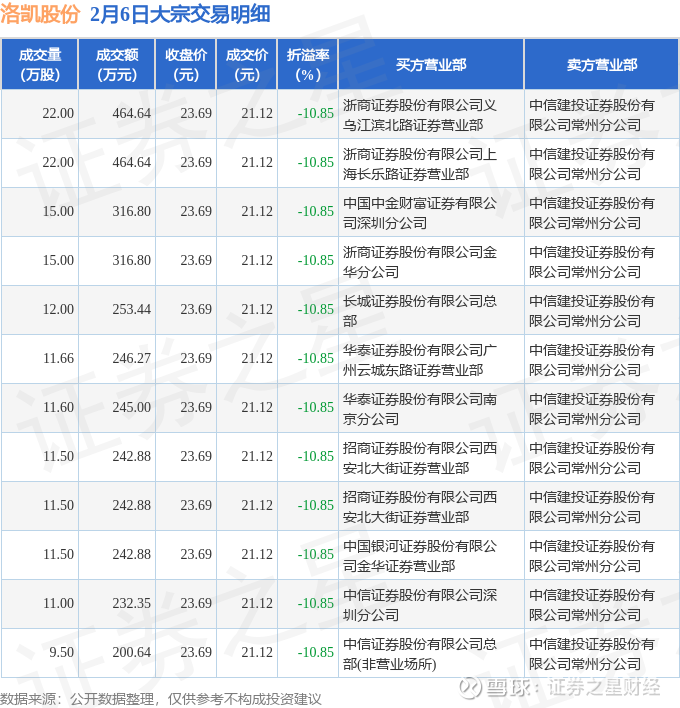Image resolution: width=680 pixels, height=708 pixels.
Task: Select the 成交额(万元) column header
Action: click(x=117, y=65)
